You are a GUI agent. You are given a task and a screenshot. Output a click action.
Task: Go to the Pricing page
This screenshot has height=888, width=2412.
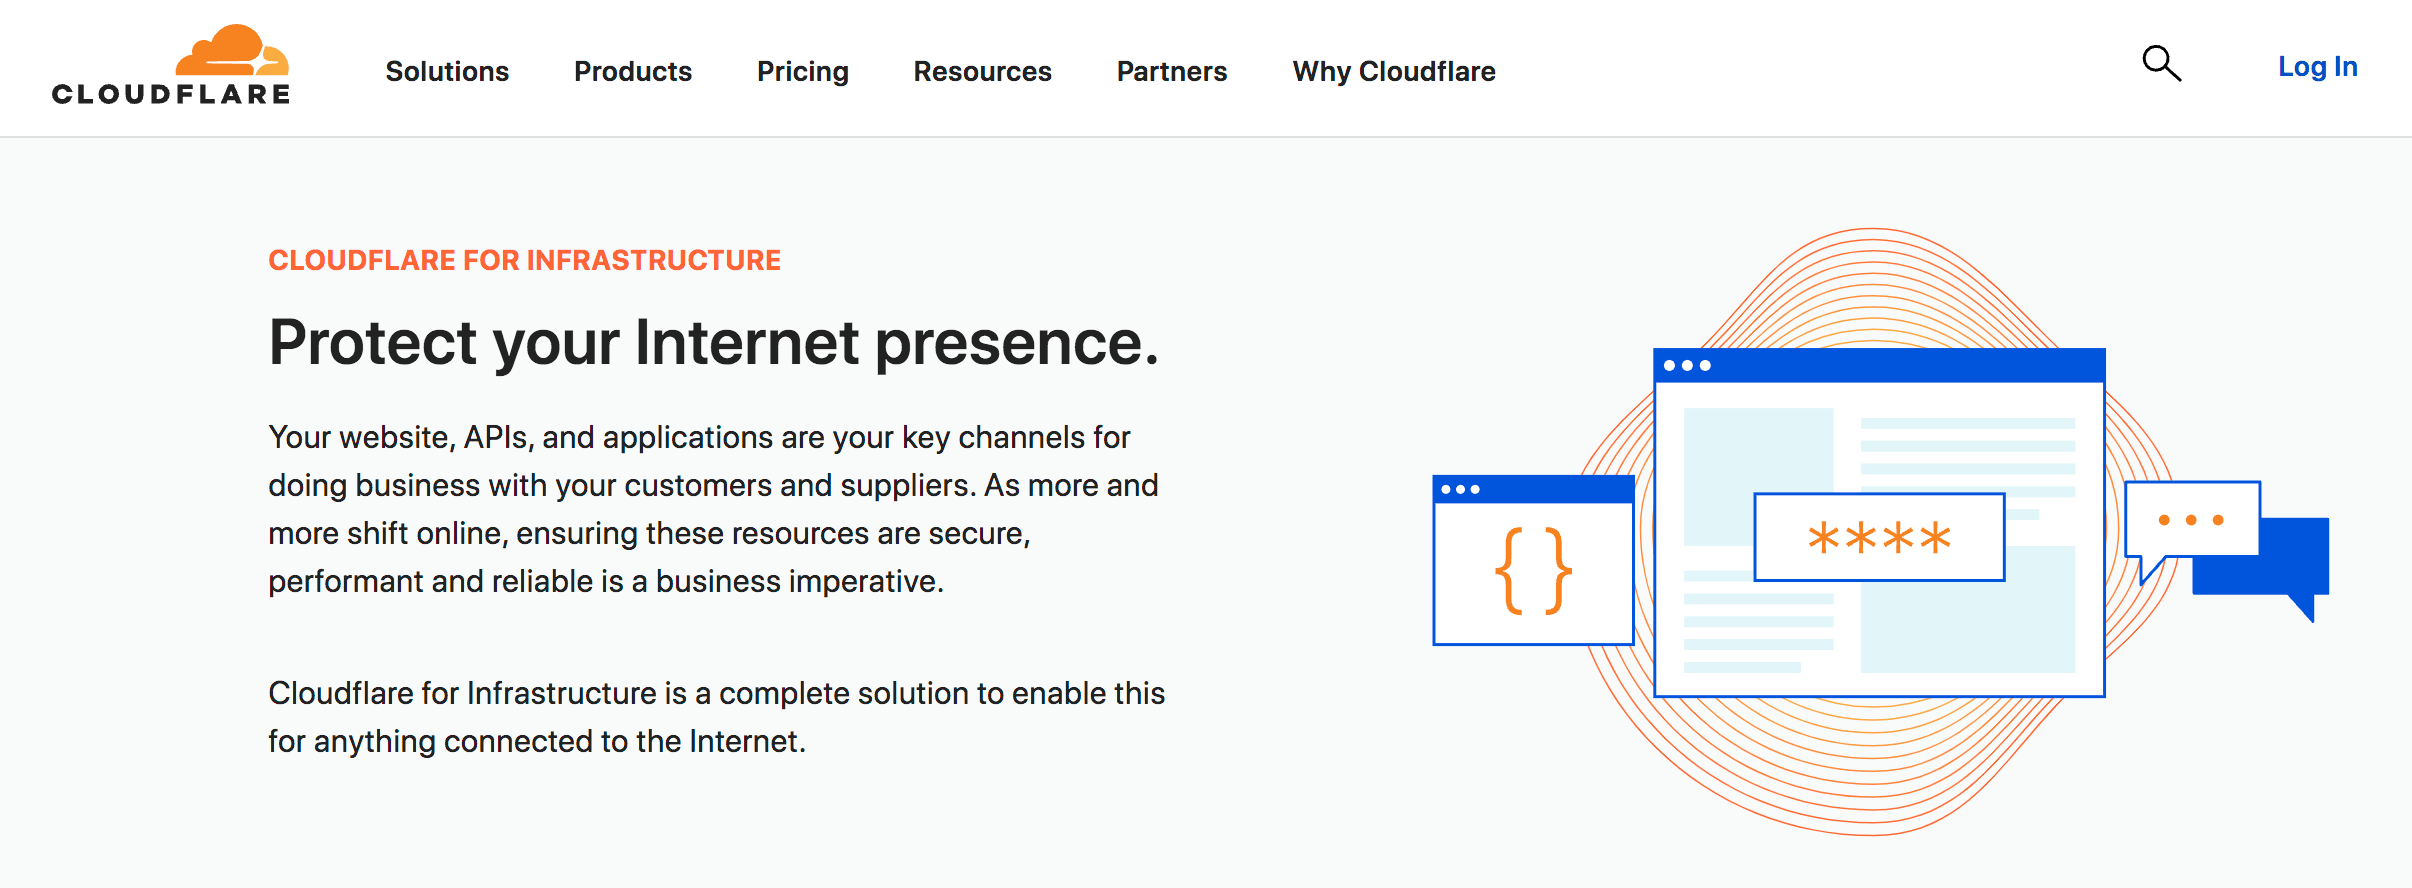point(803,71)
